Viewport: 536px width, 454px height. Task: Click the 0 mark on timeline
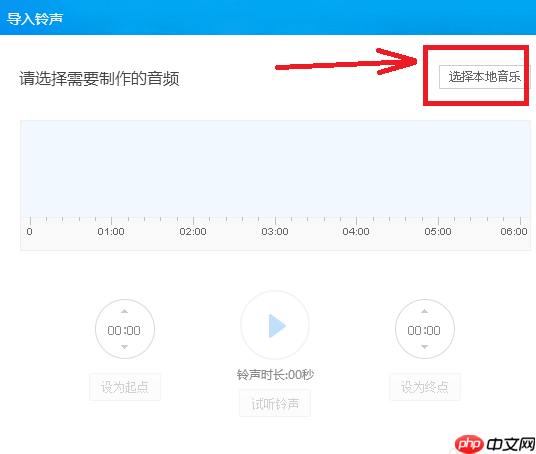coord(30,231)
